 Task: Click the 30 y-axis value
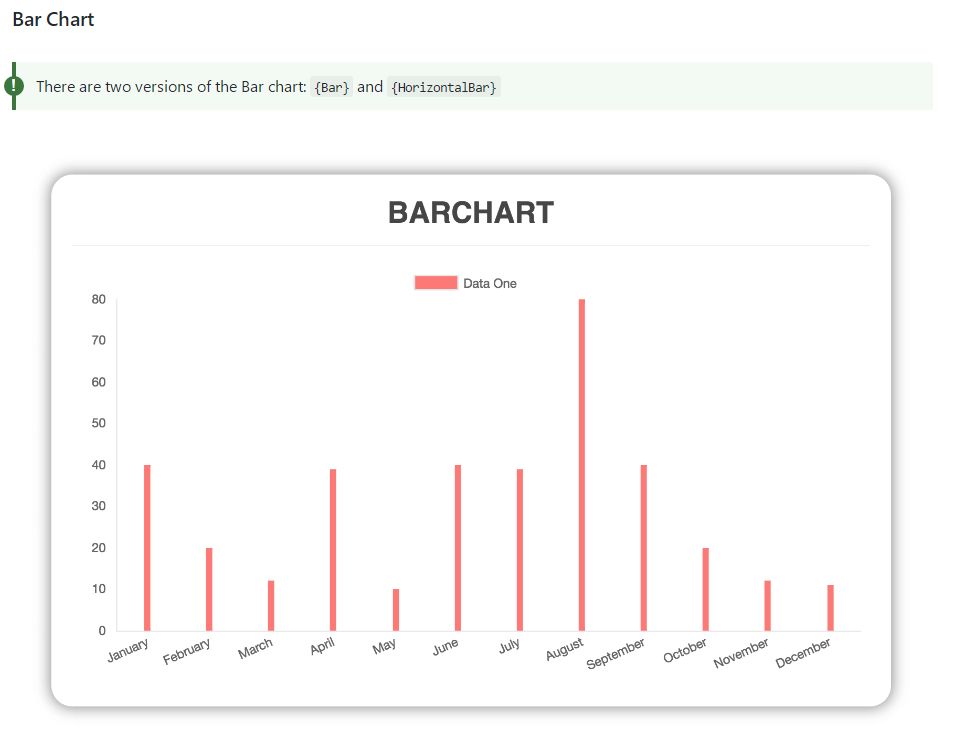coord(99,506)
